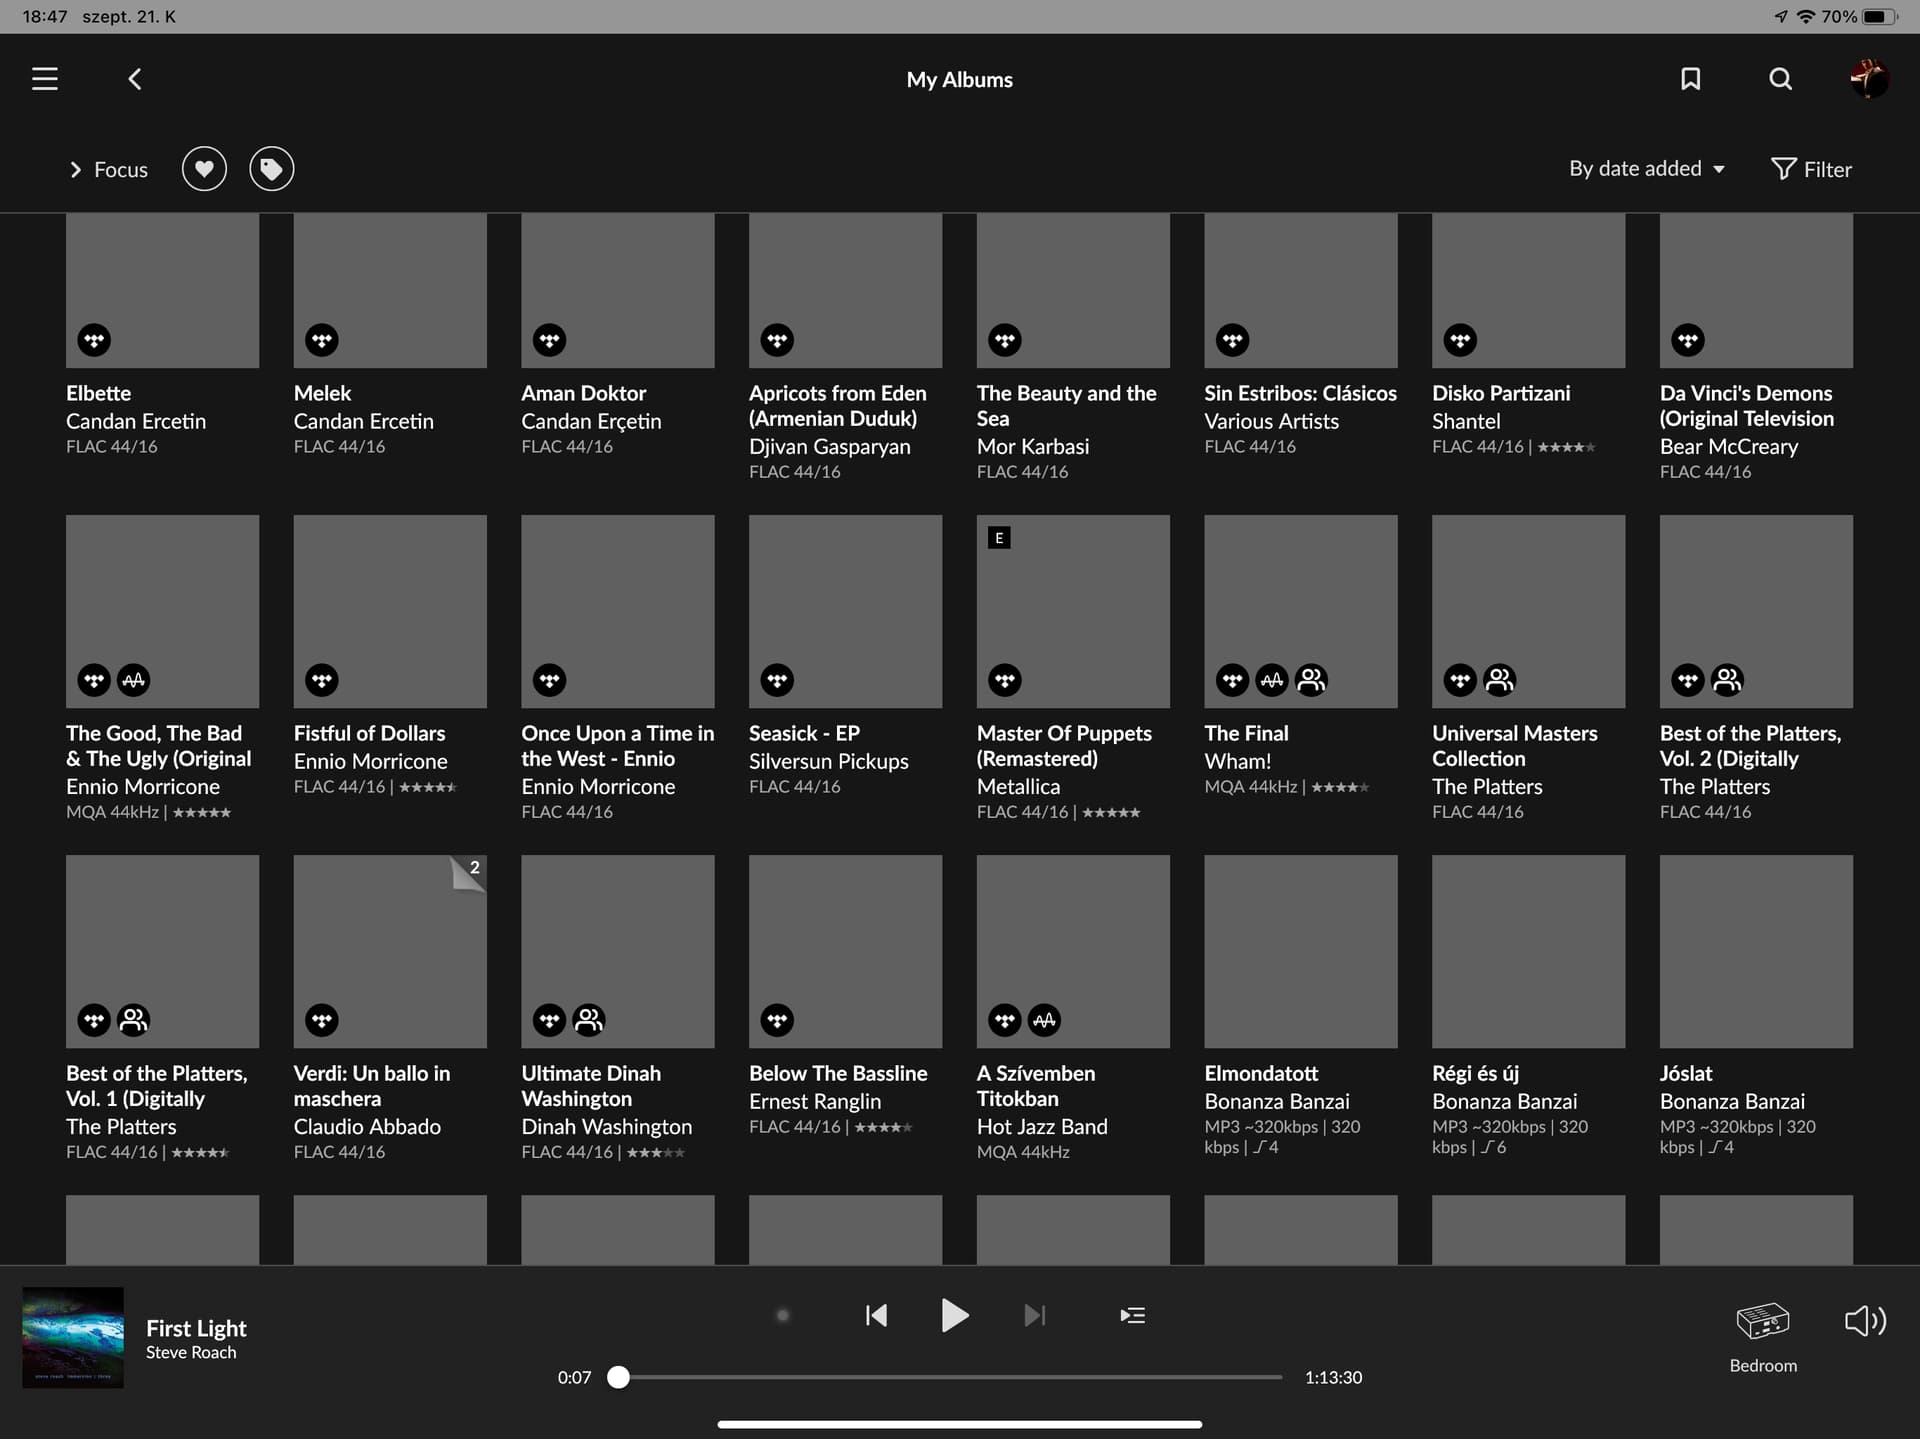Open artist Hot Jazz Band
1920x1439 pixels.
point(1042,1126)
